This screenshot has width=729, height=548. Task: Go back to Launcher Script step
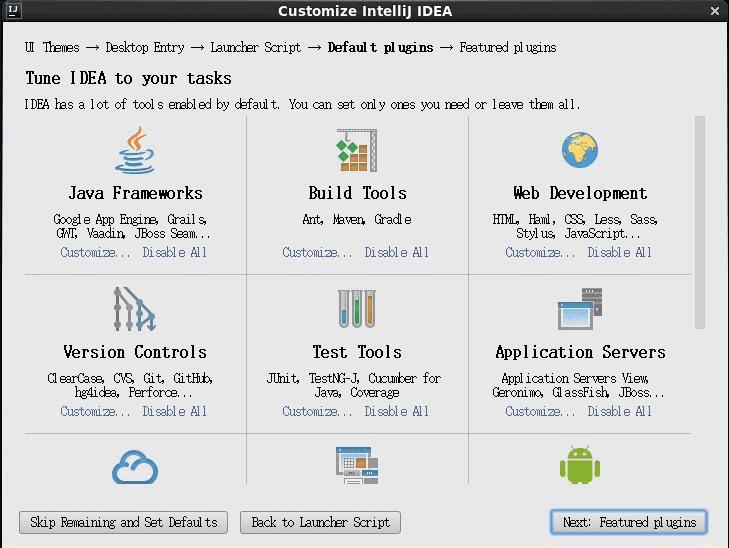(320, 522)
